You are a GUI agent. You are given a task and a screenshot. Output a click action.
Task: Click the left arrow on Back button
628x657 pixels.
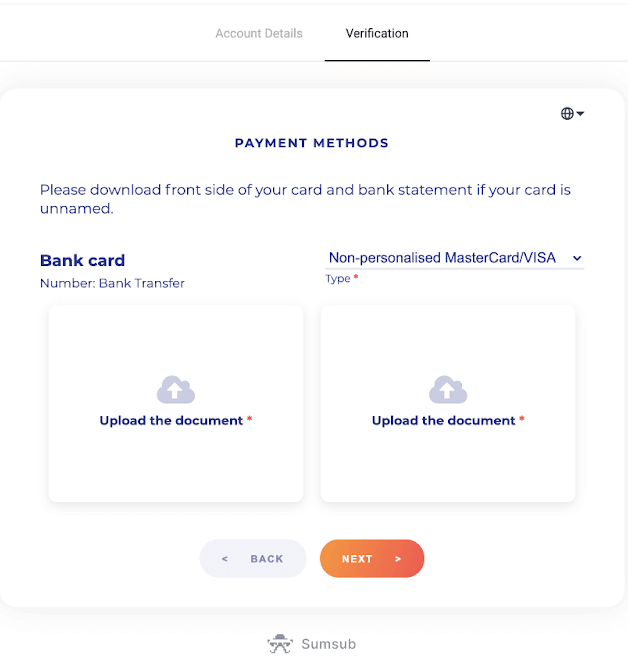[225, 559]
